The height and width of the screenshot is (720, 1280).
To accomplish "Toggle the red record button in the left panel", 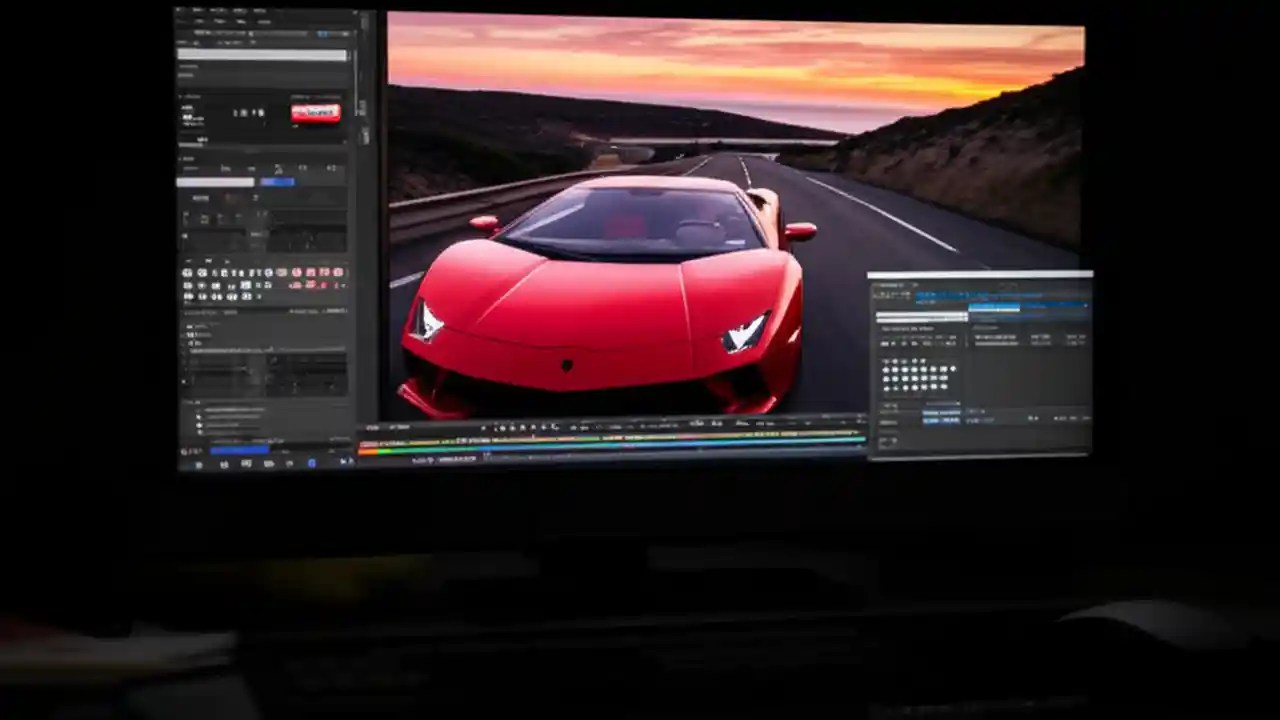I will point(316,112).
